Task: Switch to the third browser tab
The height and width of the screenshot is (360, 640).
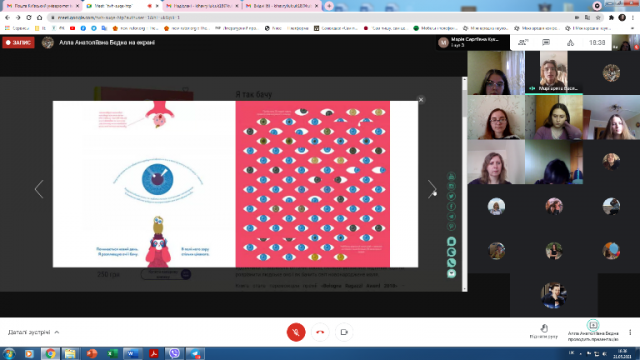Action: click(x=202, y=6)
